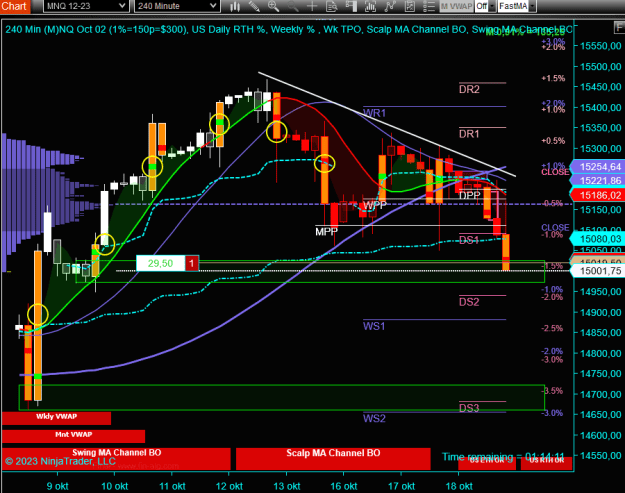The height and width of the screenshot is (493, 625).
Task: Click the MPP pivot label
Action: click(x=326, y=232)
